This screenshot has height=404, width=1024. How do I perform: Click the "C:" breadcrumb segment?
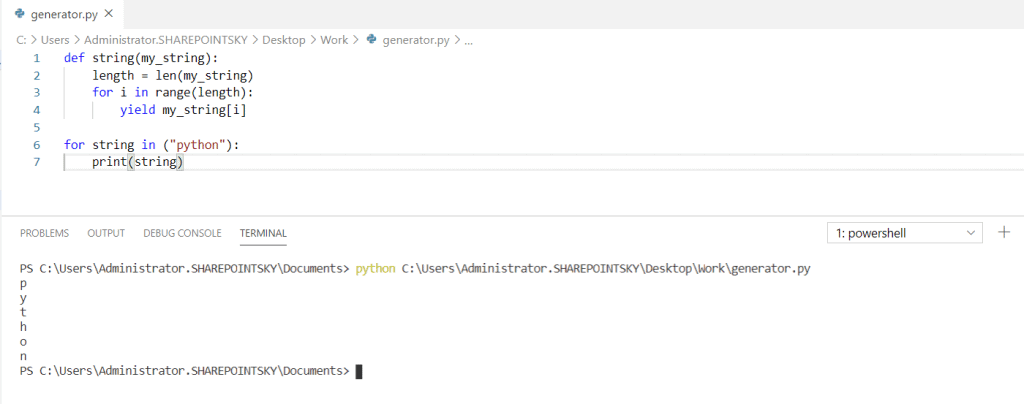pyautogui.click(x=22, y=40)
